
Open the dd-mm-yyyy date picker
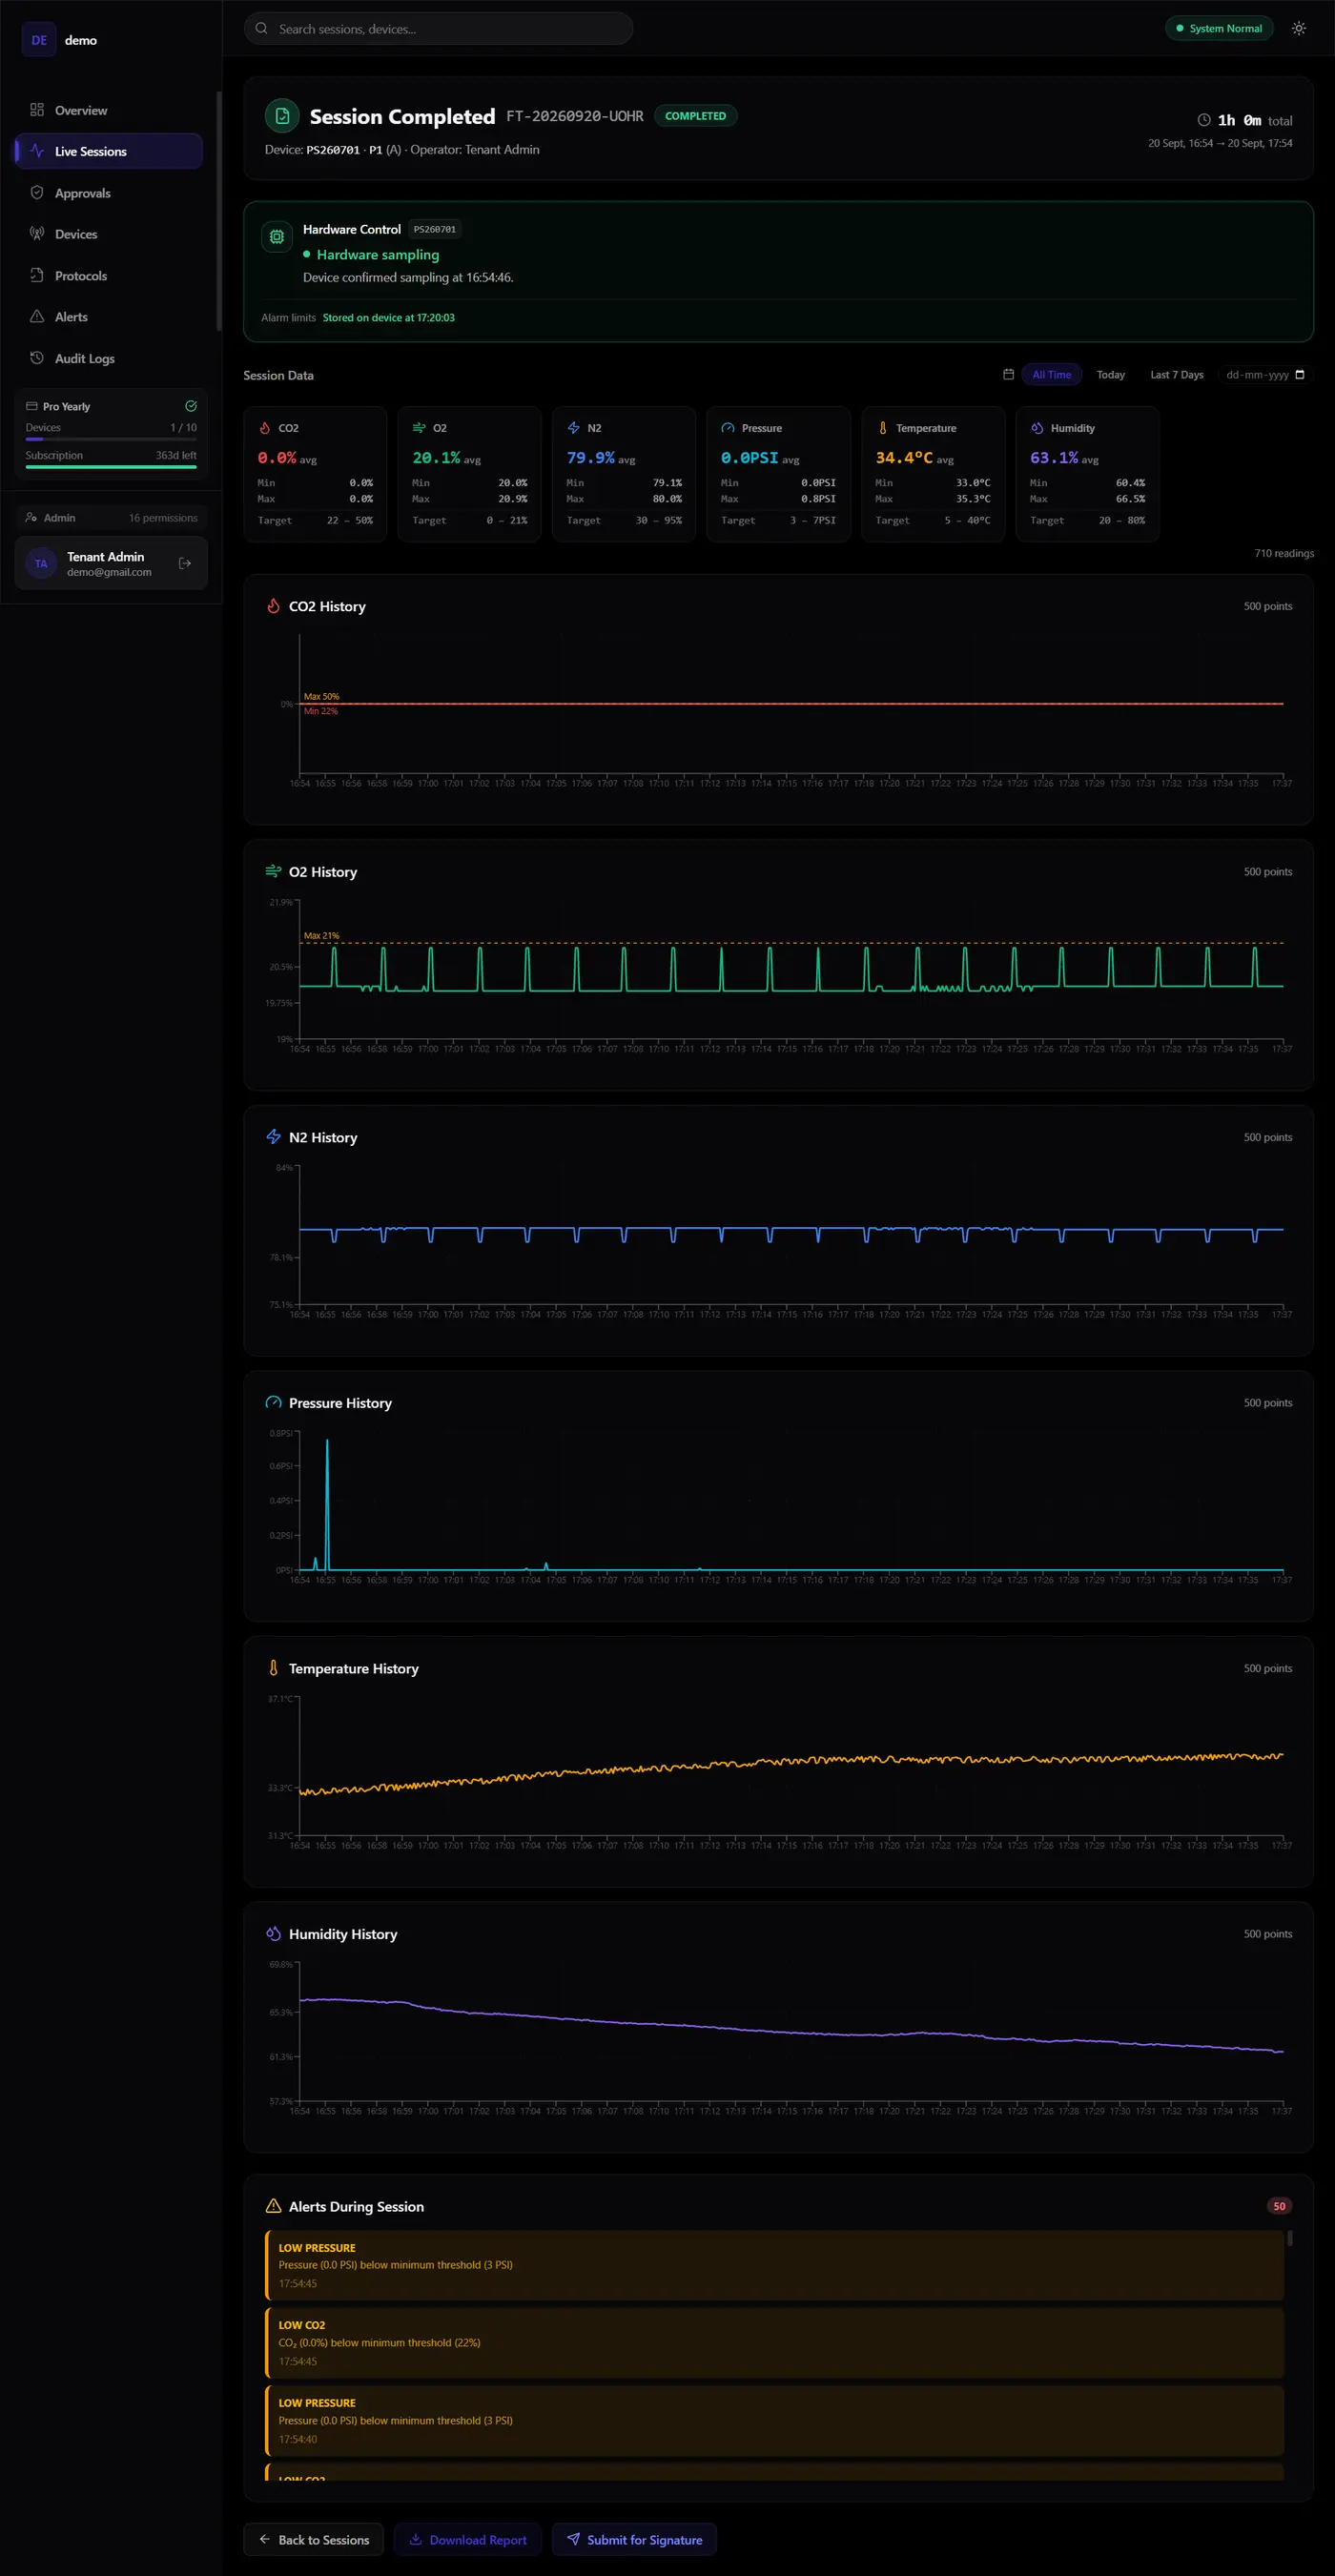click(1265, 375)
